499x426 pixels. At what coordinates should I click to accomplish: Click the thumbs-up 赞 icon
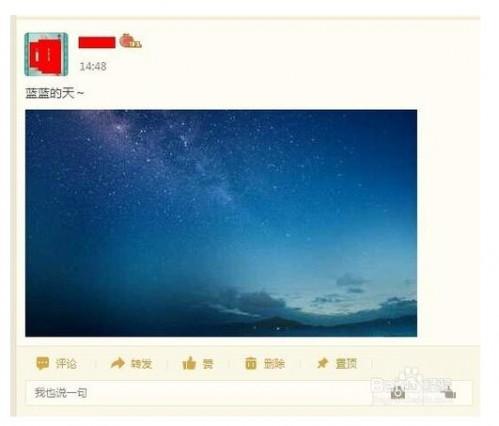coord(189,363)
